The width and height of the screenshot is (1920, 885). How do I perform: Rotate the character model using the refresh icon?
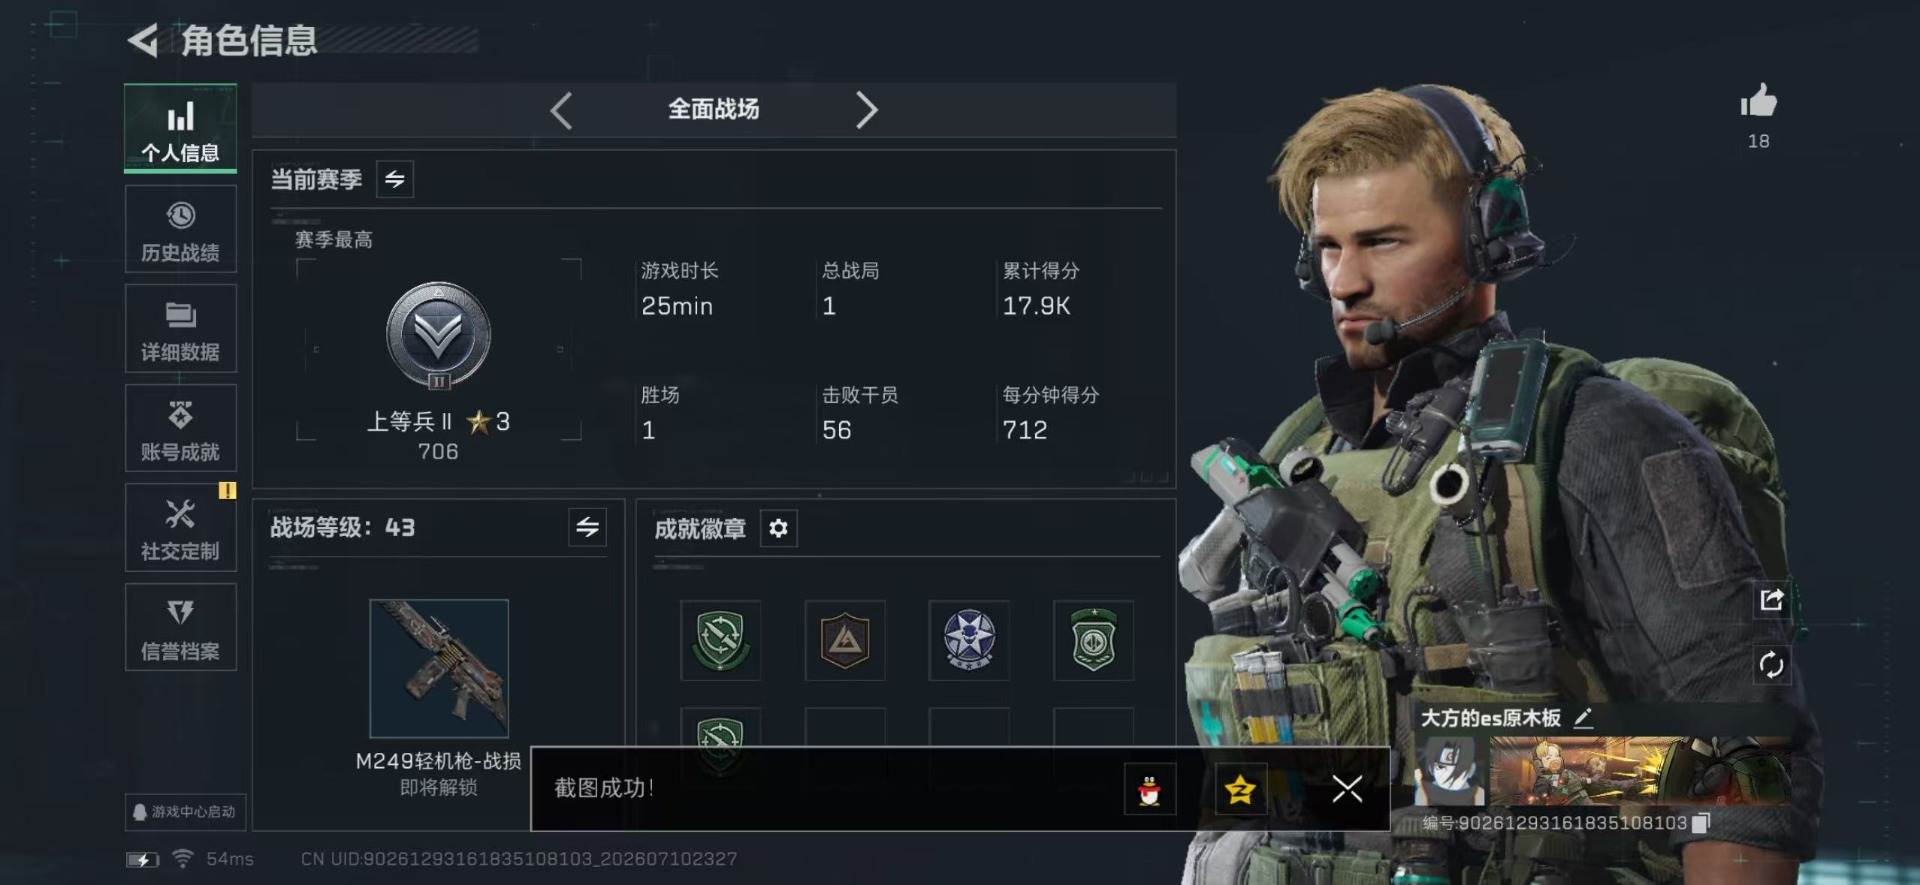click(x=1771, y=665)
